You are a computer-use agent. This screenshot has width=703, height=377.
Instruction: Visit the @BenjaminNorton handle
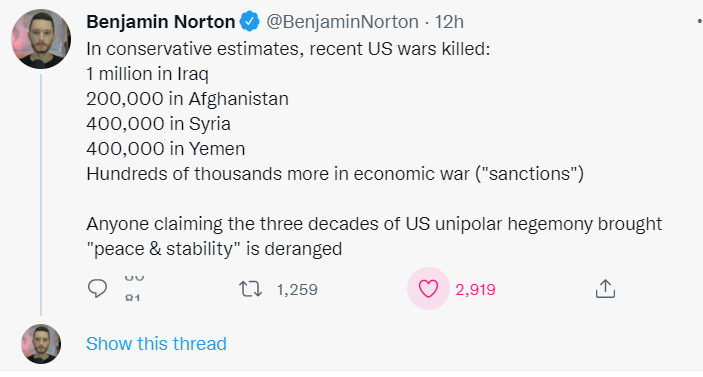pos(343,22)
